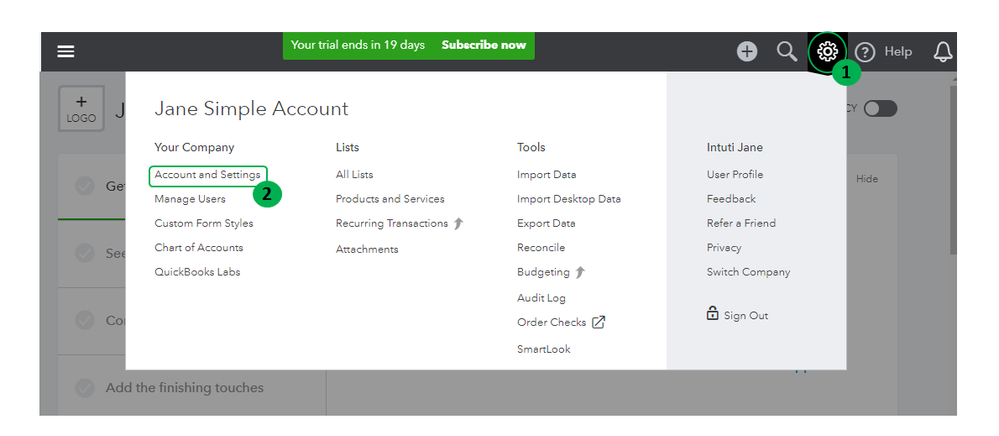Open the search magnifier icon
The height and width of the screenshot is (436, 999).
[787, 52]
